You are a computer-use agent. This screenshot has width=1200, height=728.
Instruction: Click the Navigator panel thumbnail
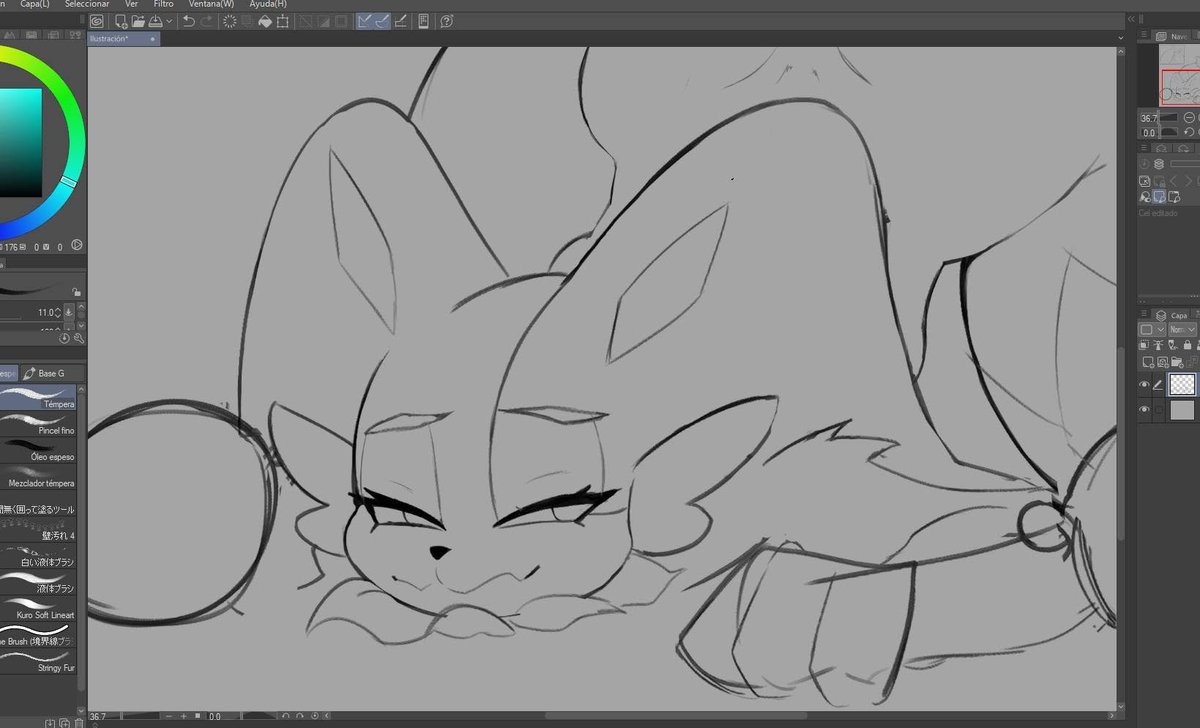tap(1178, 74)
